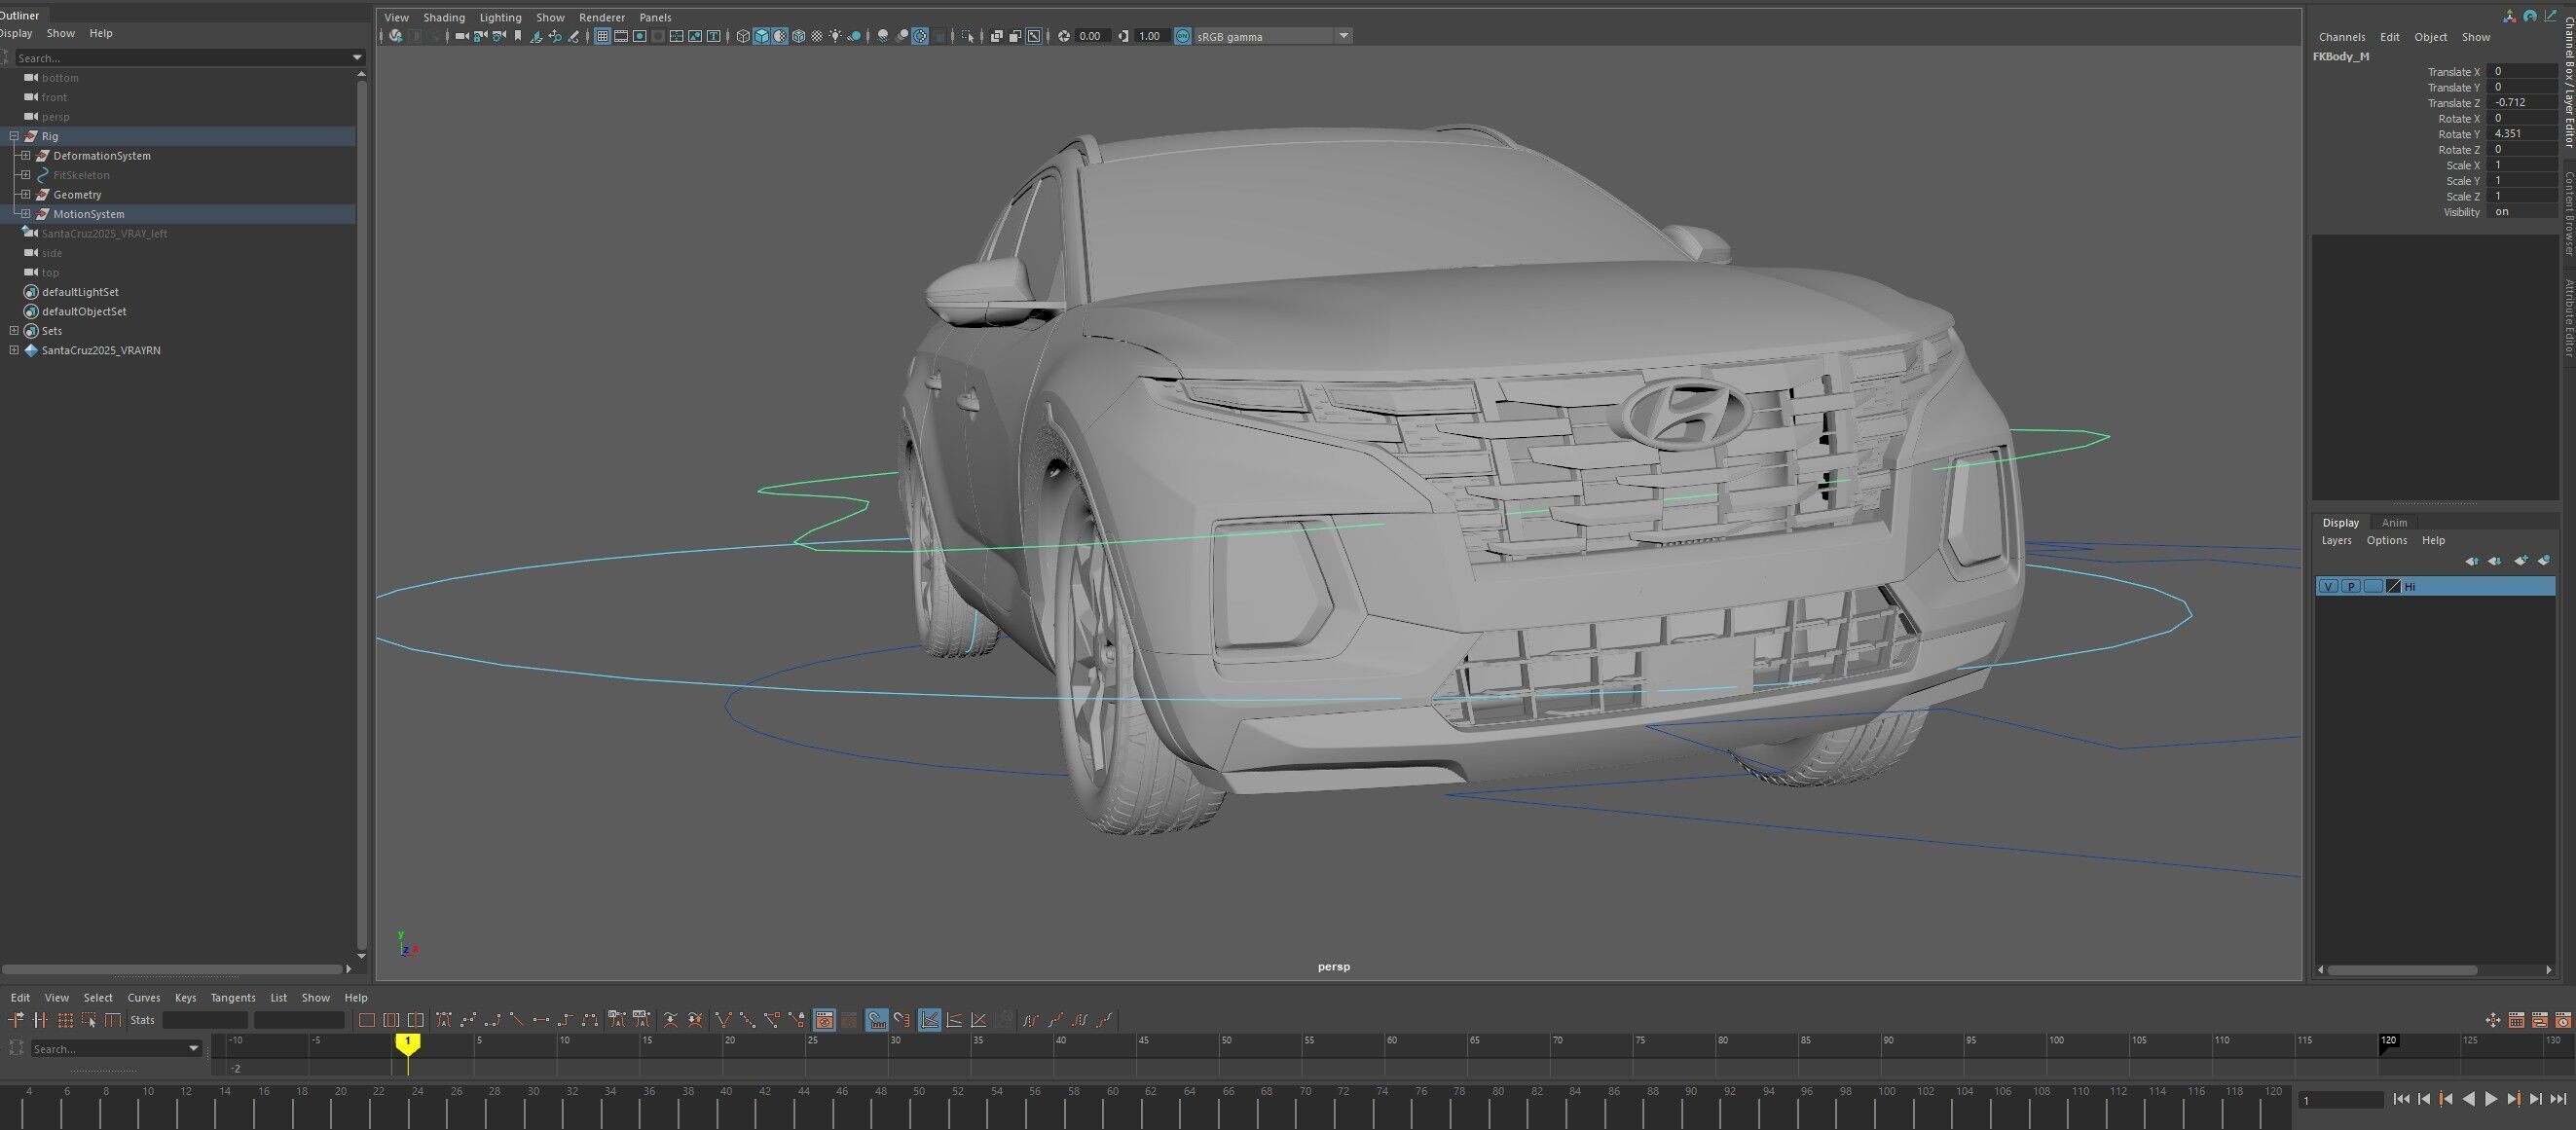Viewport: 2576px width, 1130px height.
Task: Click the exposure control icon
Action: (x=1064, y=36)
